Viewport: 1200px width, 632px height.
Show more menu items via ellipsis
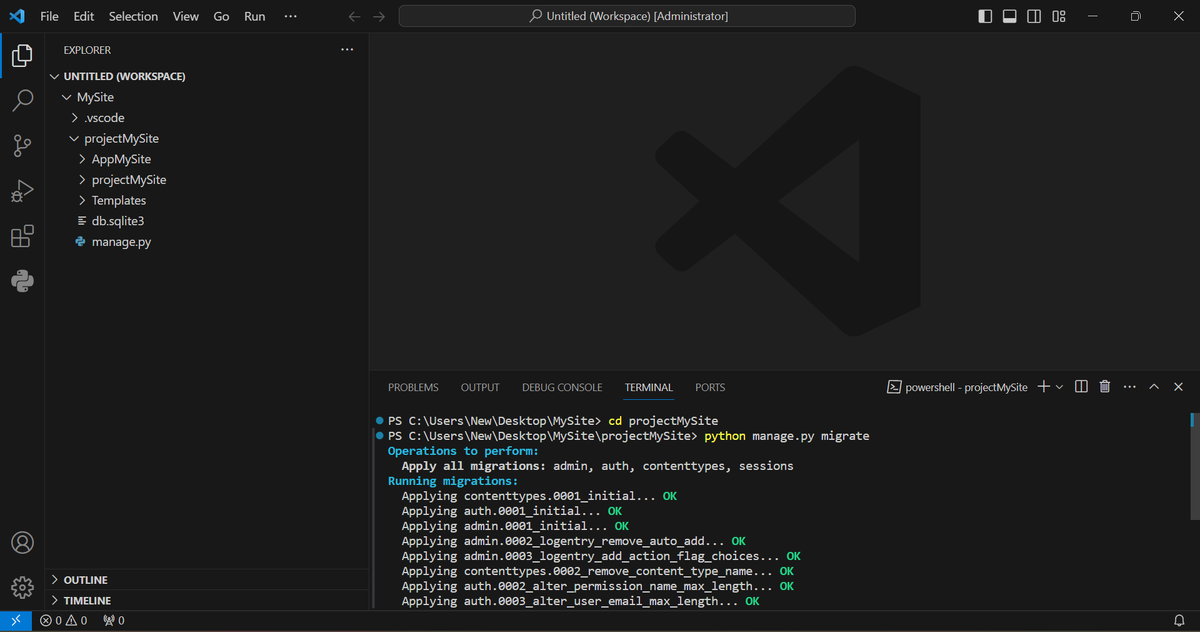290,16
